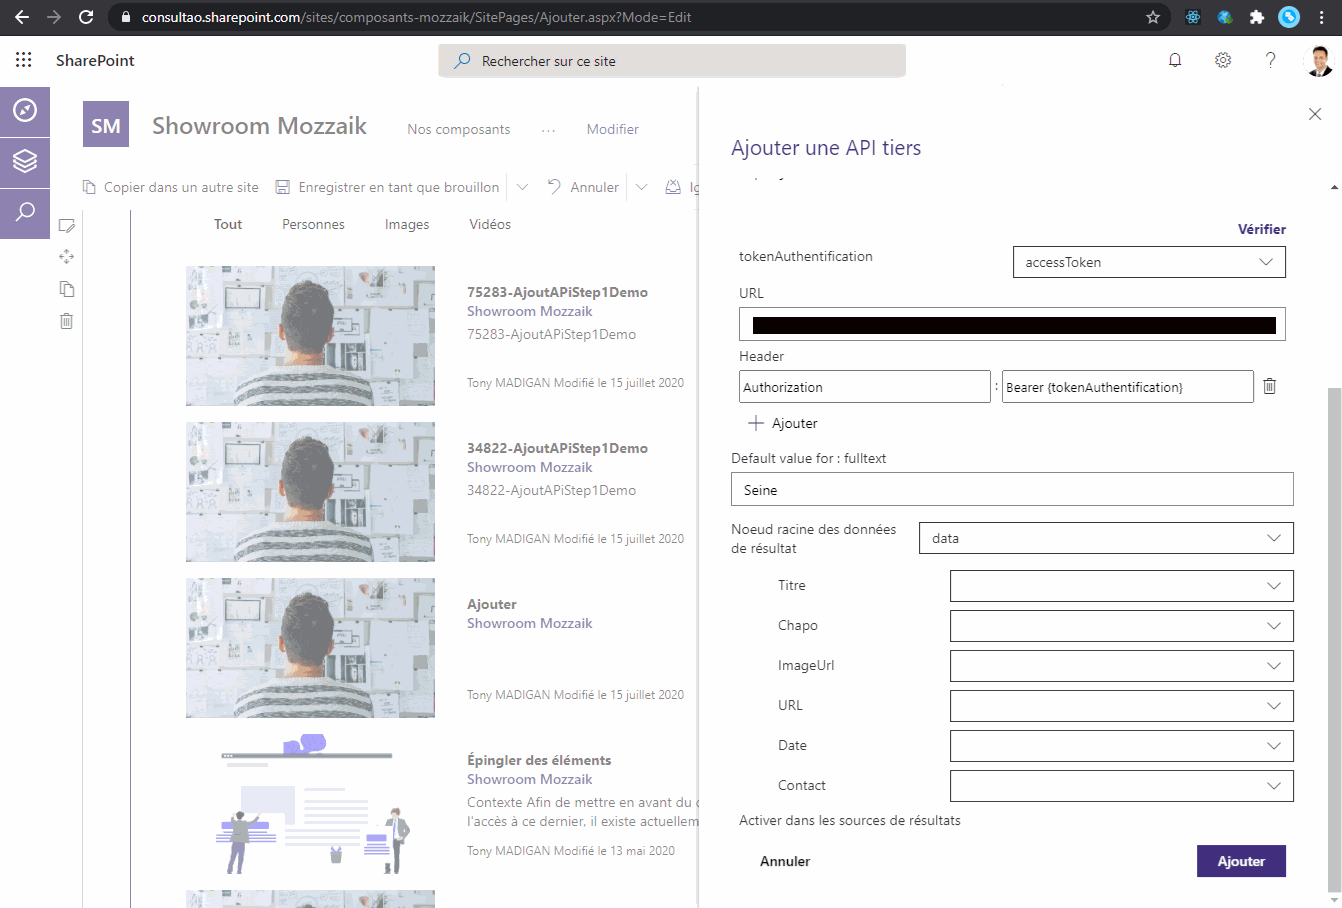The height and width of the screenshot is (908, 1342).
Task: Click the Épingler des éléments illustration thumbnail
Action: pyautogui.click(x=310, y=803)
